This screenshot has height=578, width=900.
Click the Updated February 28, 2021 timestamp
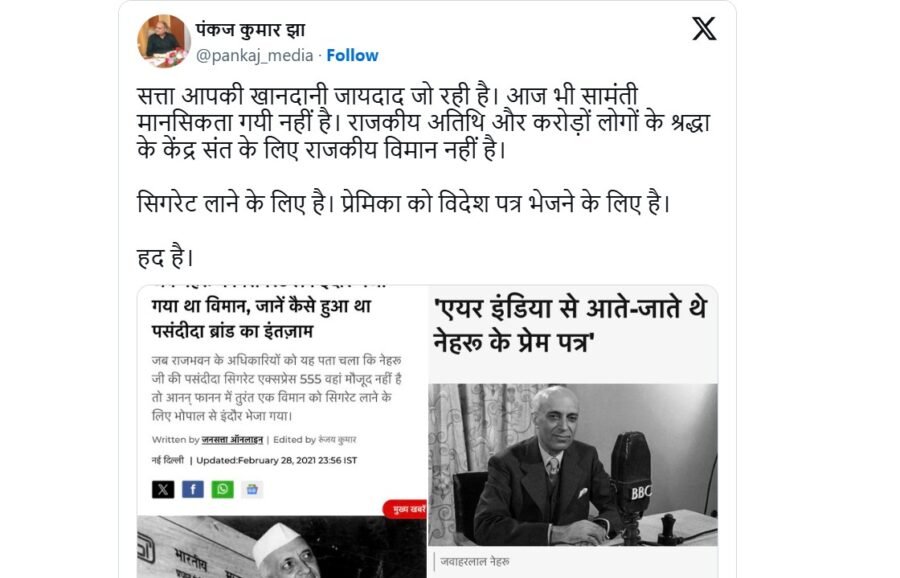[x=277, y=460]
